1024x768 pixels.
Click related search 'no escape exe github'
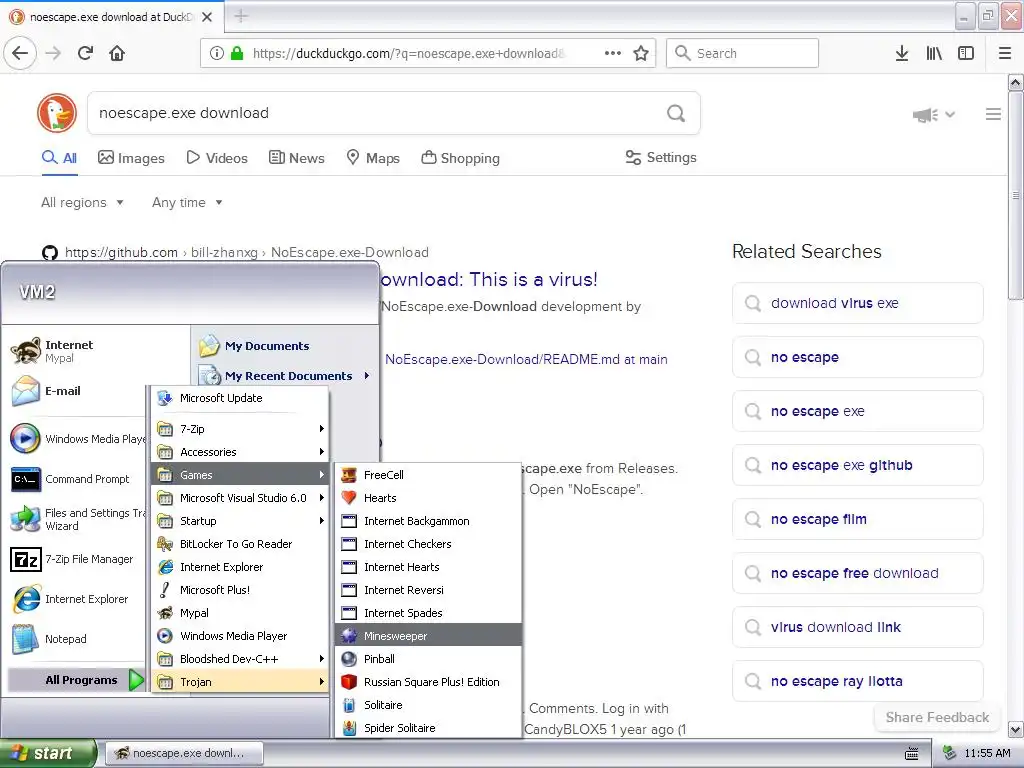857,465
